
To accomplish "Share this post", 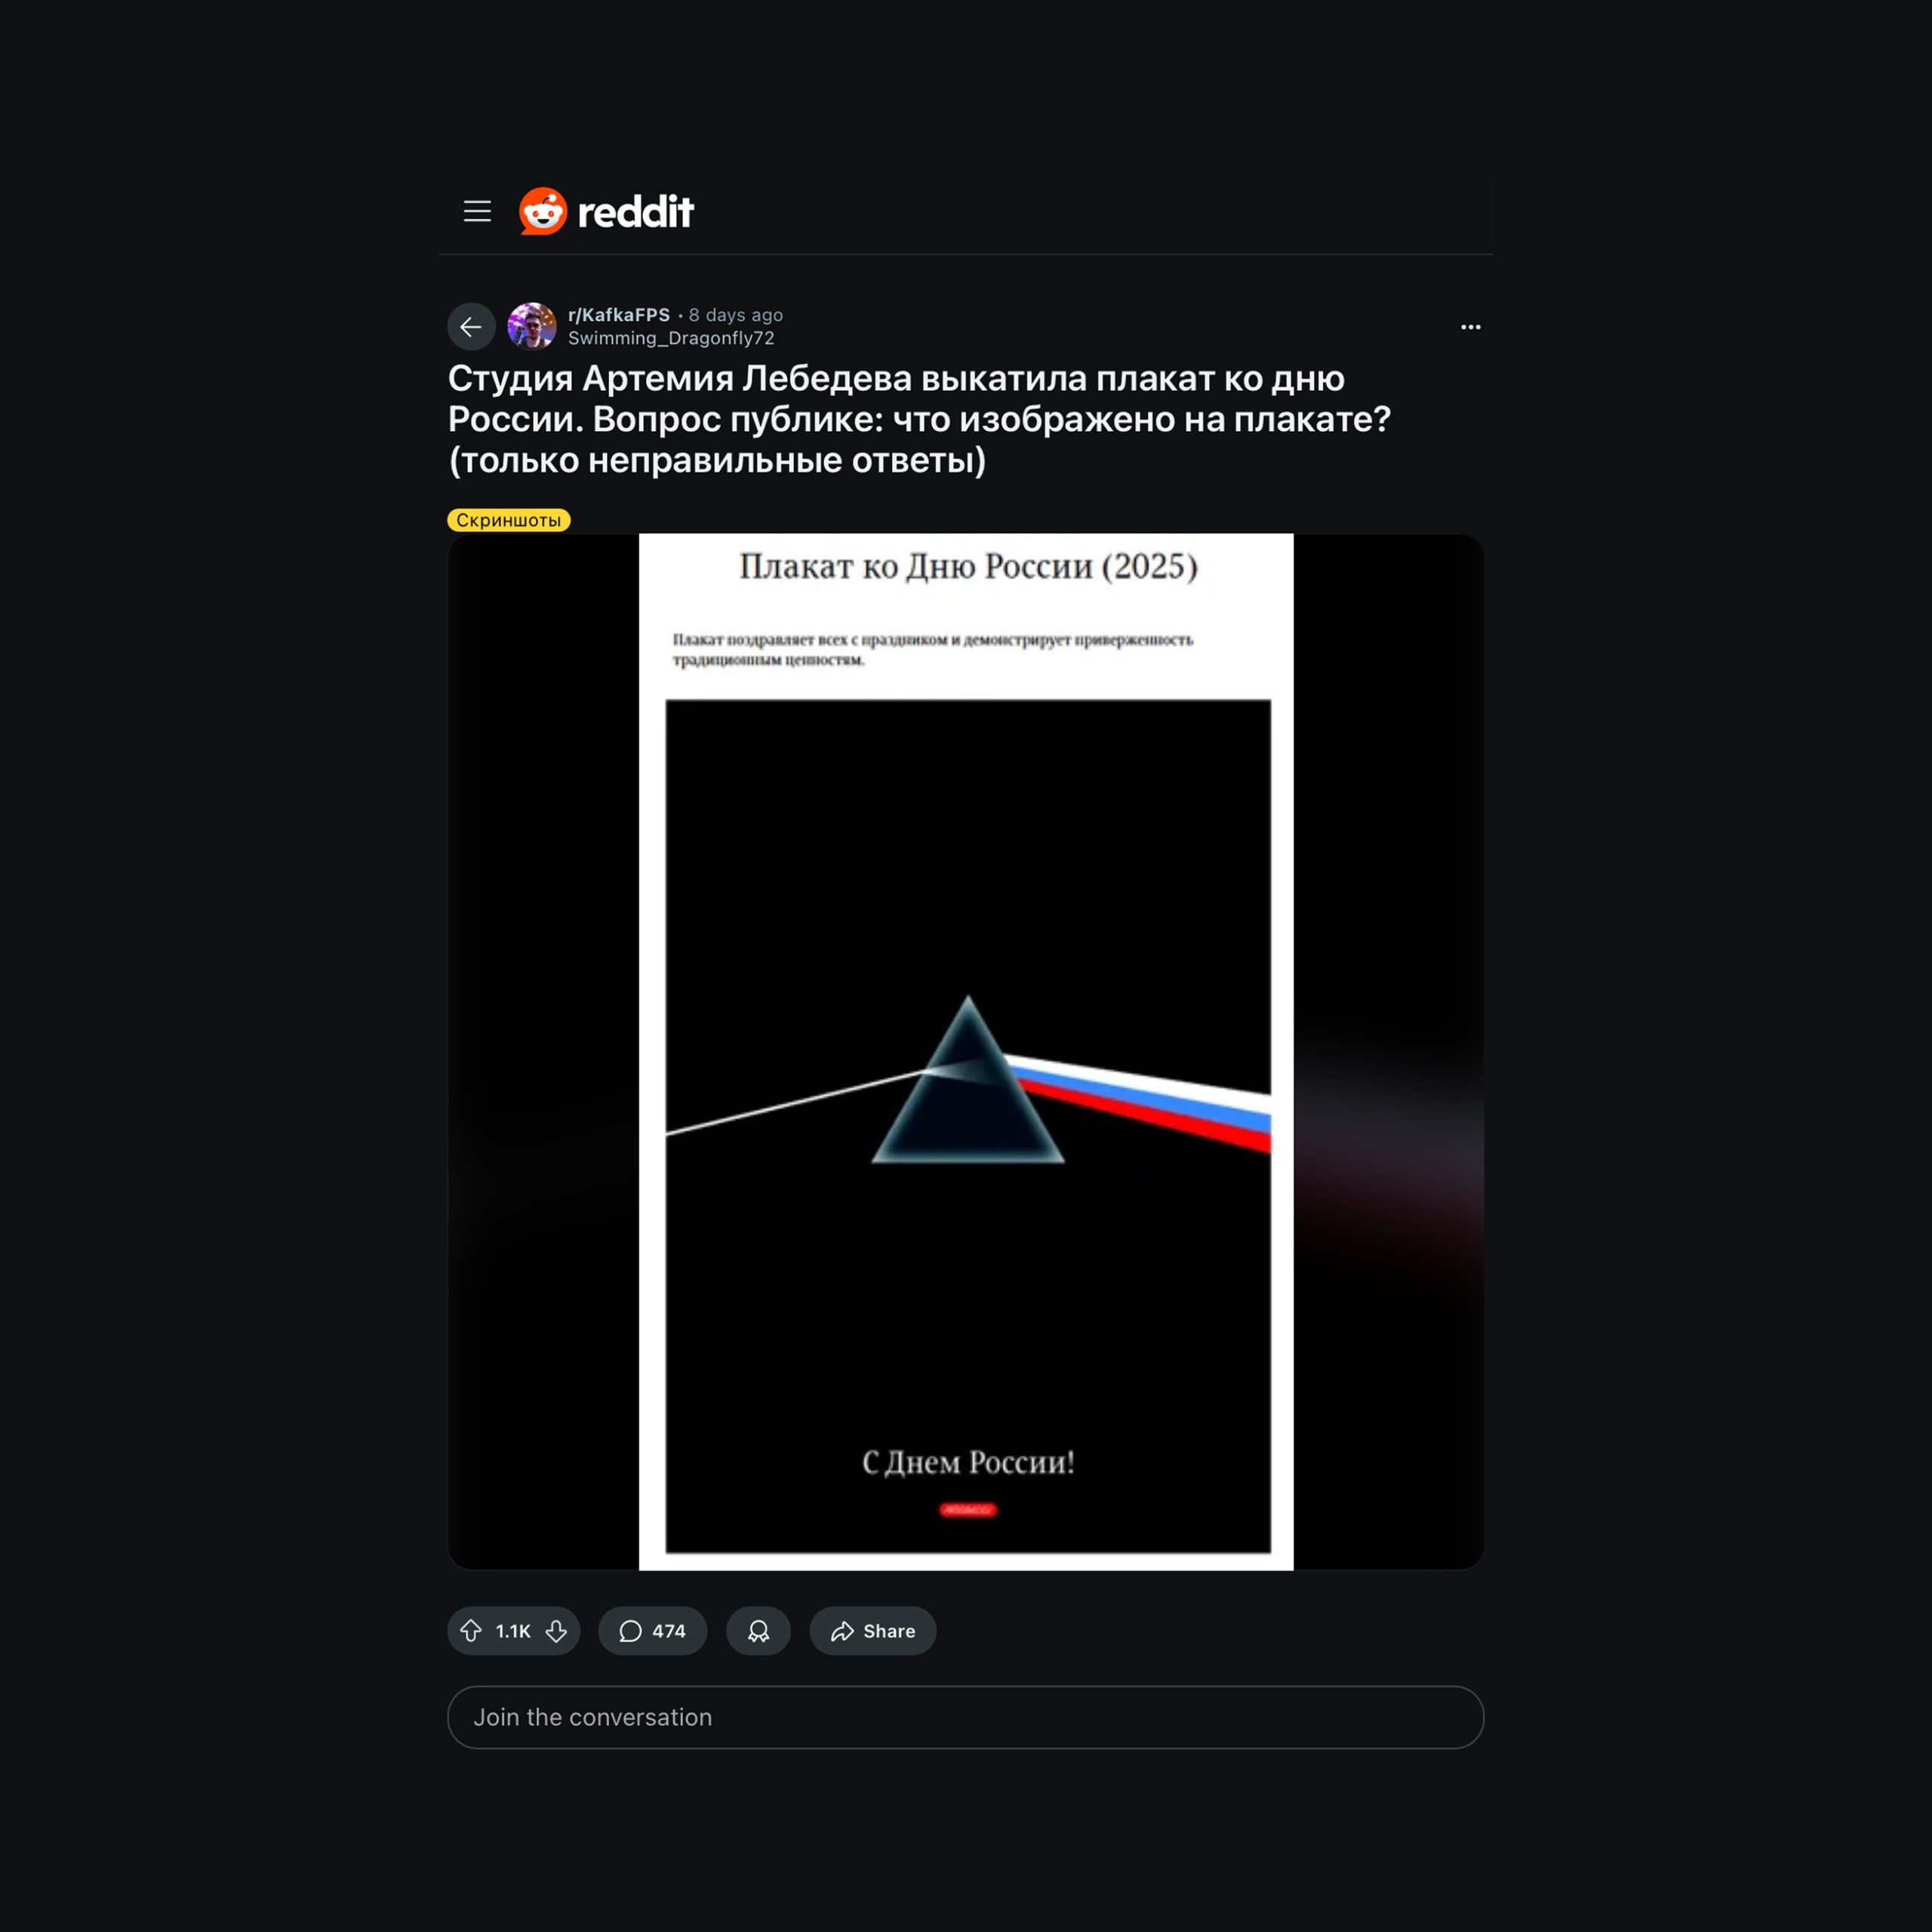I will point(872,1631).
